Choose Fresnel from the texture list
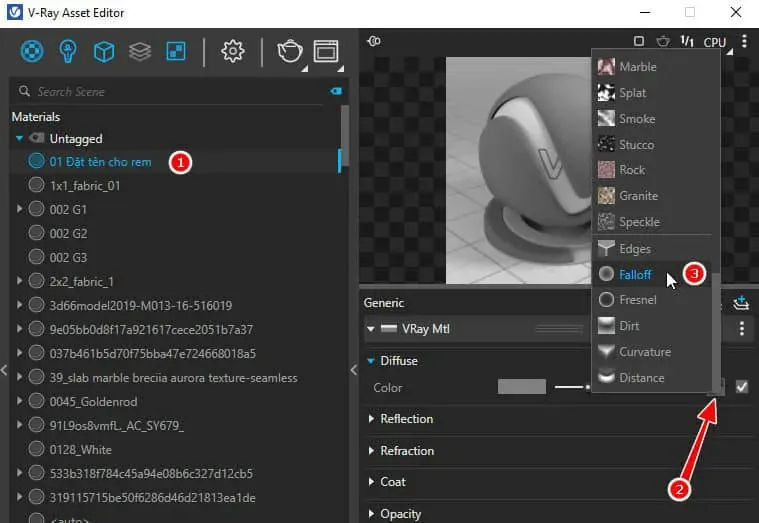 click(636, 300)
